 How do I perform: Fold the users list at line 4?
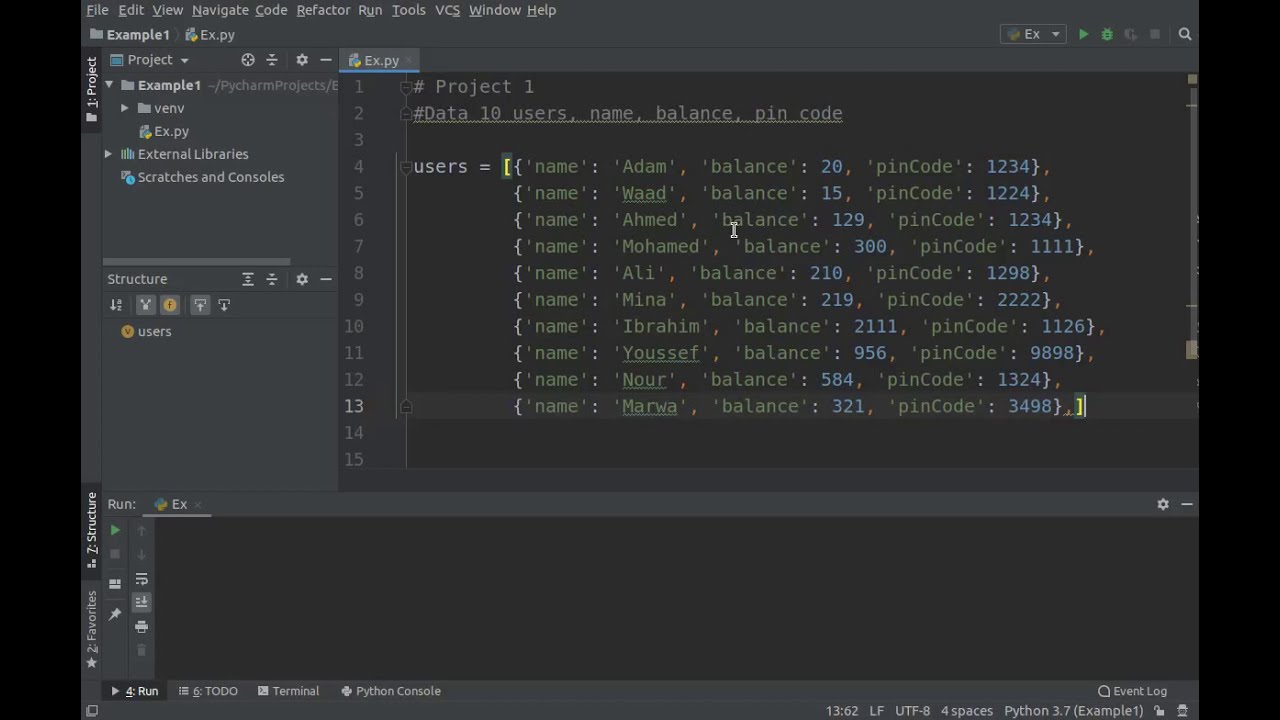pos(405,167)
